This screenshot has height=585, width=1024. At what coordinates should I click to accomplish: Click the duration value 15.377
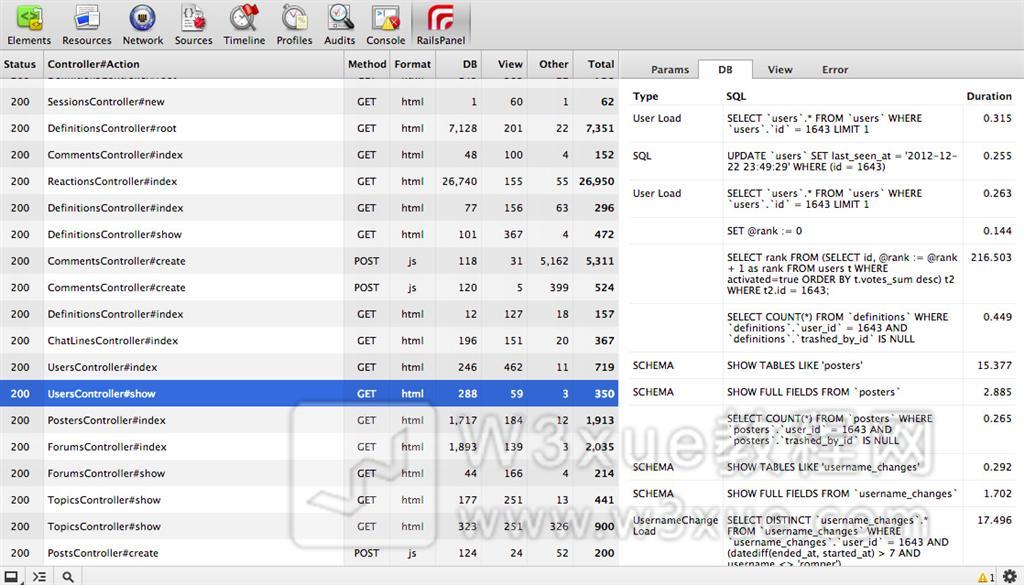[x=994, y=366]
